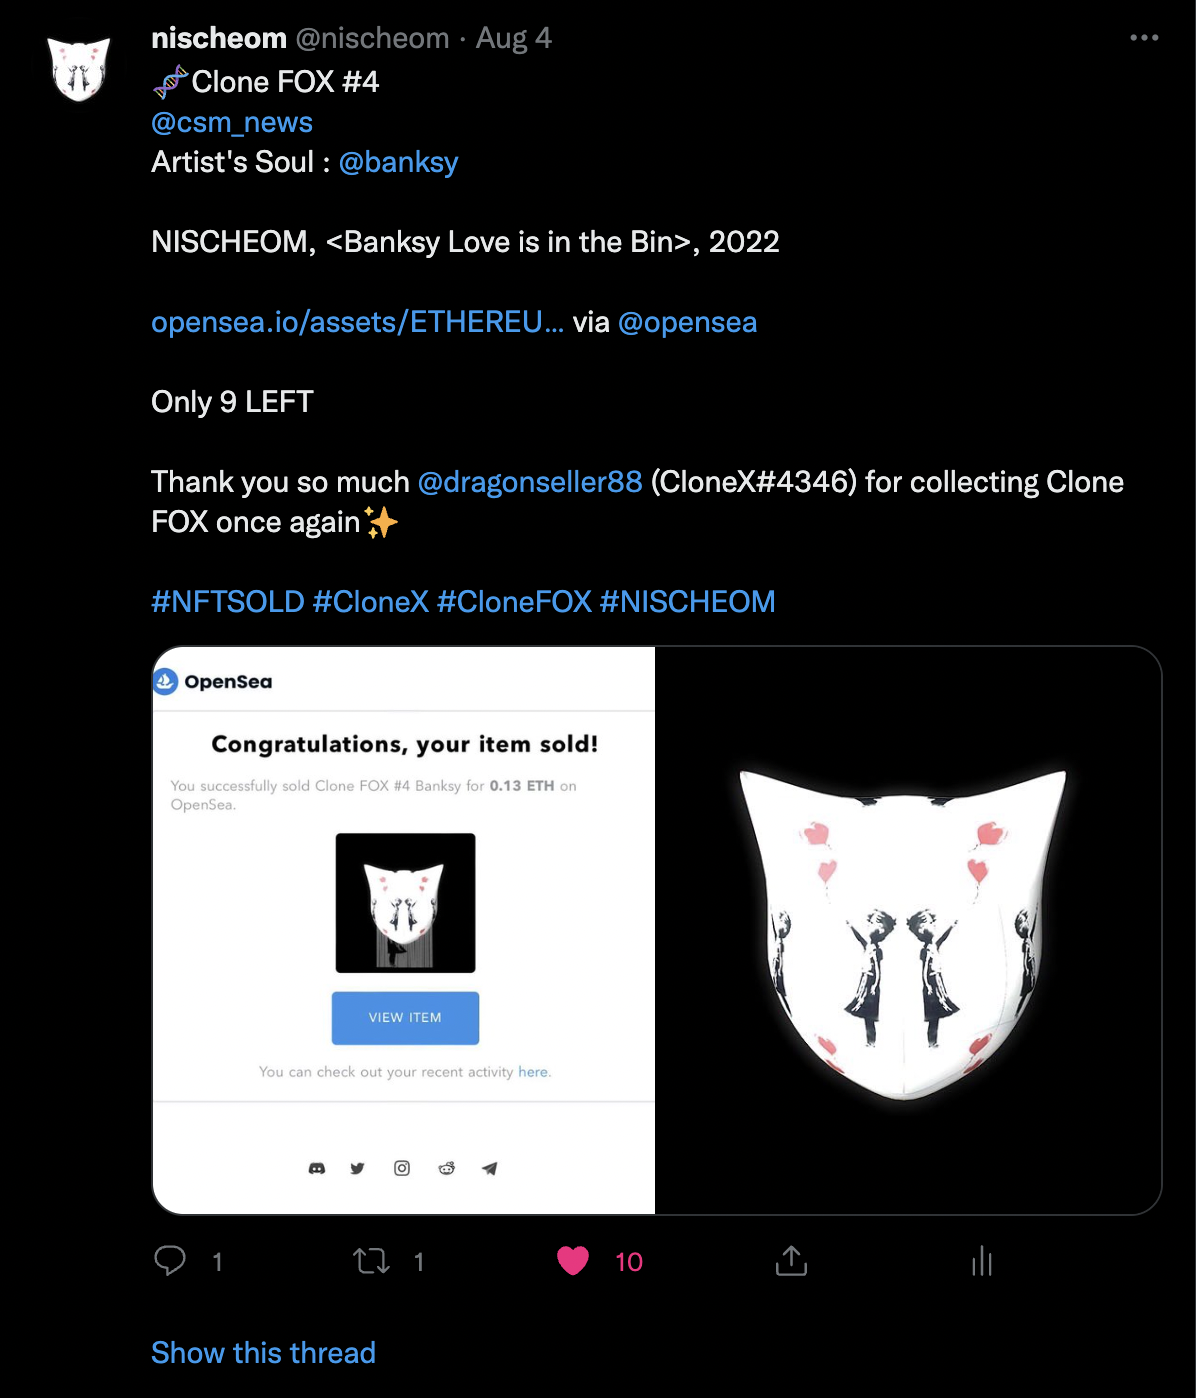The image size is (1196, 1398).
Task: Open the @csm_news mention
Action: coord(232,122)
